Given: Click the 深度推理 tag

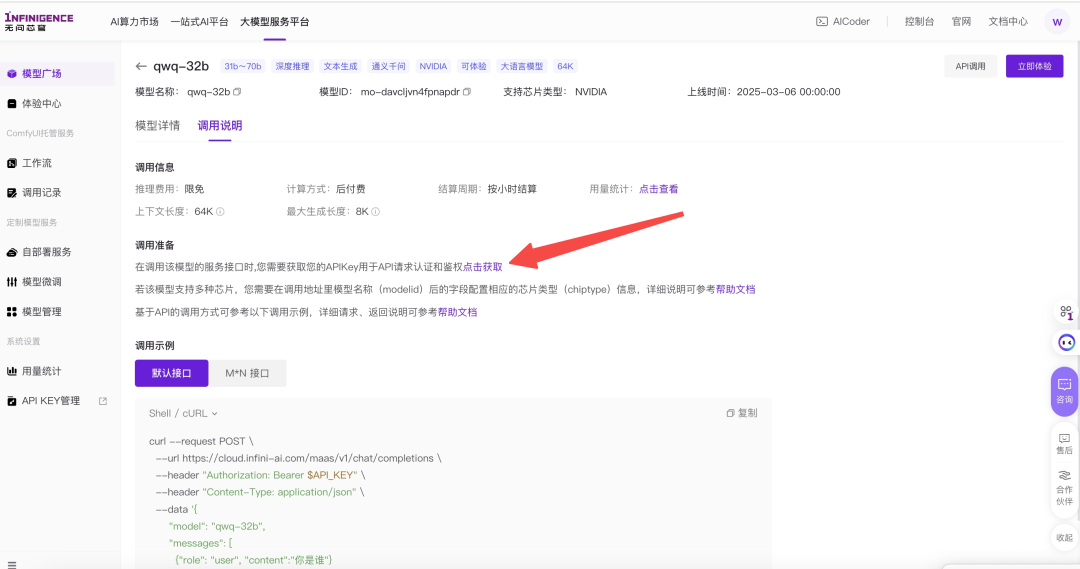Looking at the screenshot, I should click(x=293, y=66).
